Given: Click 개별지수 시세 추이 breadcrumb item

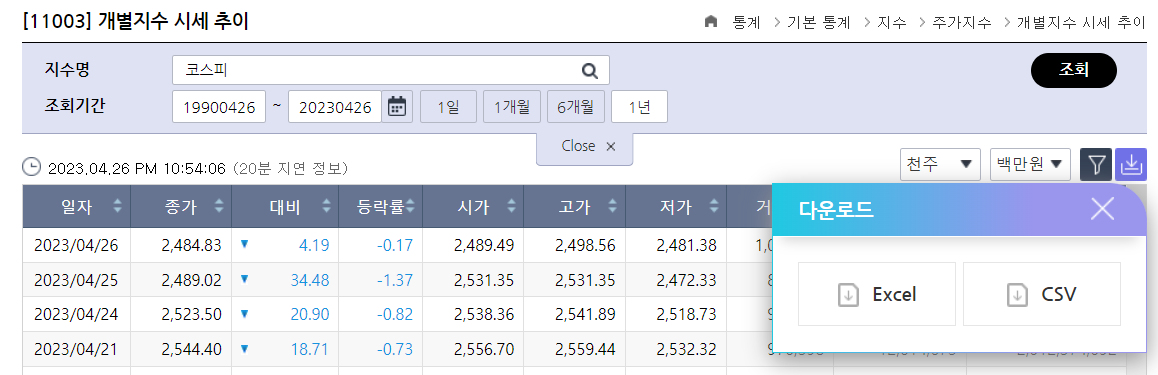Looking at the screenshot, I should (x=1081, y=22).
